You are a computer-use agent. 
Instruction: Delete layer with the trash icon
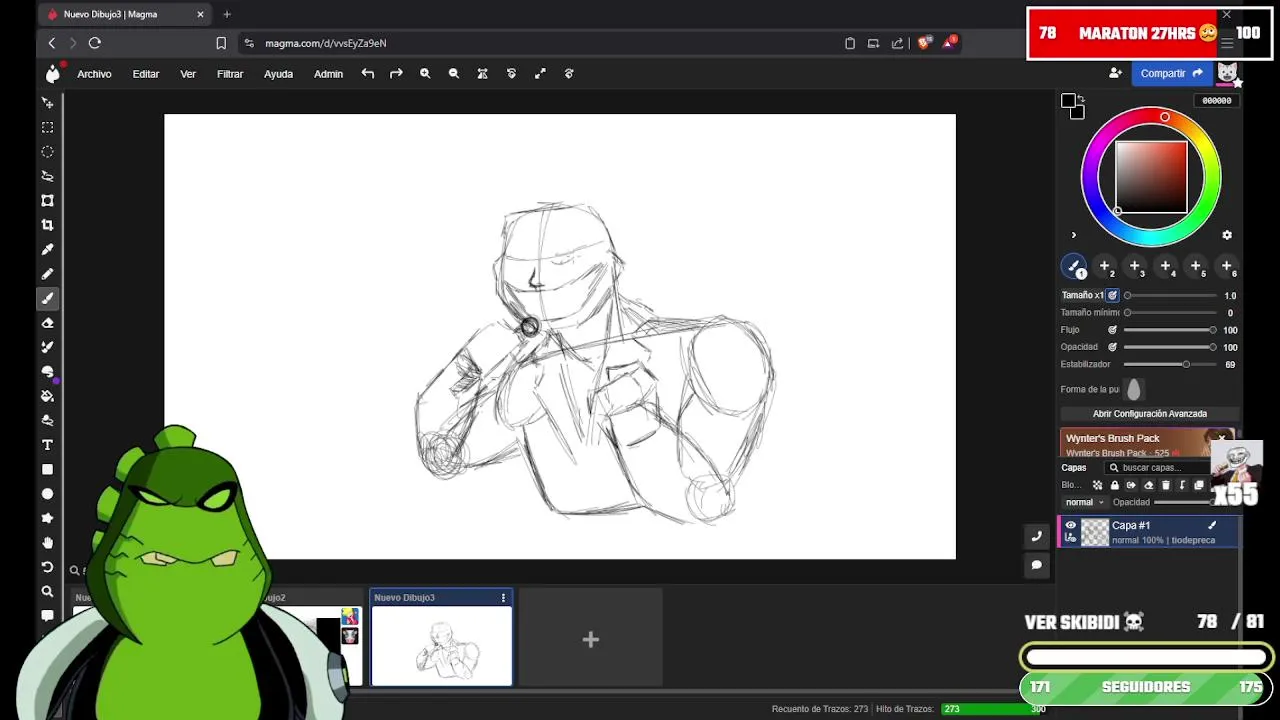pyautogui.click(x=1165, y=485)
